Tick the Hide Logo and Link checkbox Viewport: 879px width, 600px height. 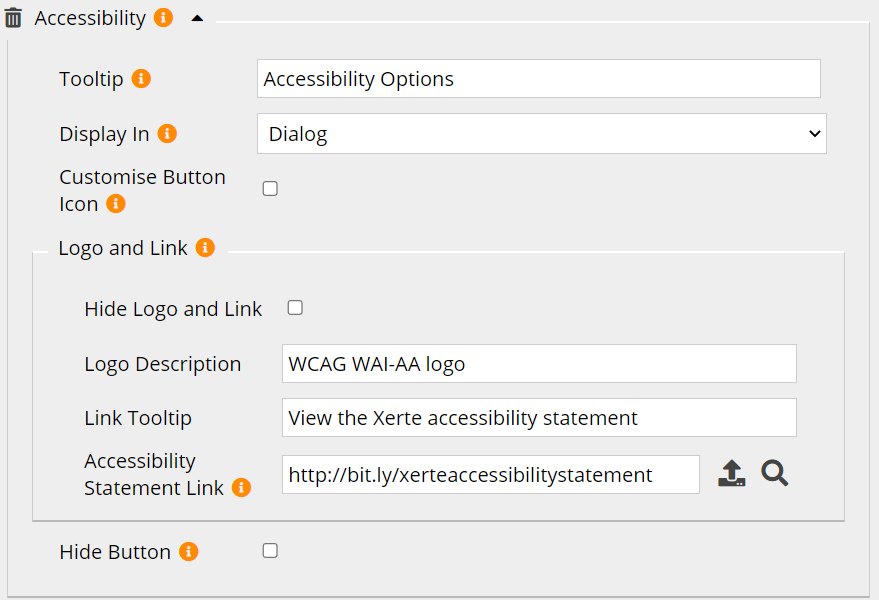(295, 308)
